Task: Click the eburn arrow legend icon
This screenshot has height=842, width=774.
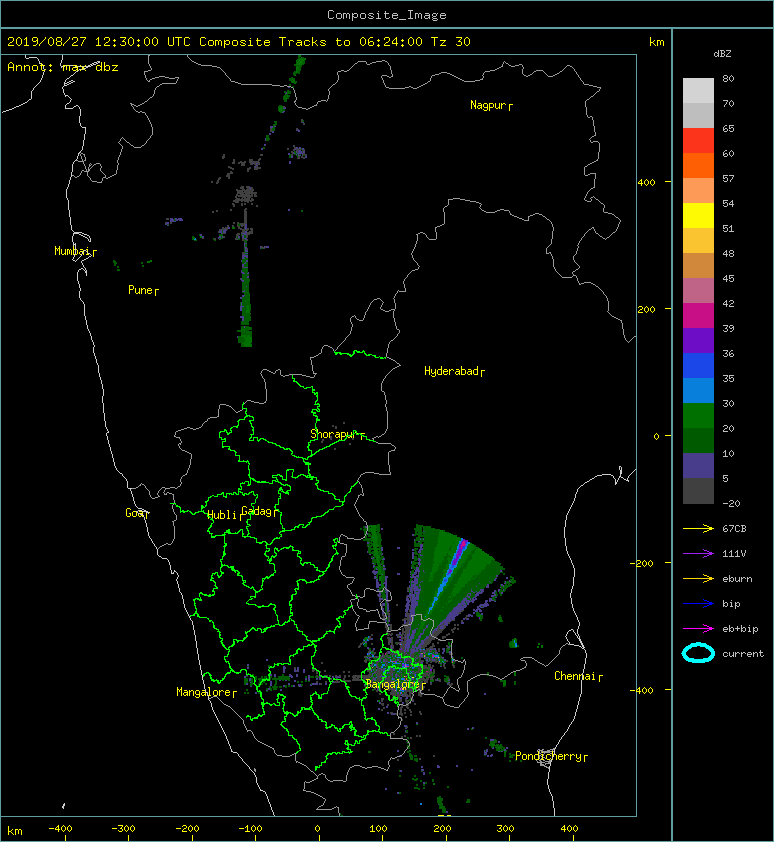Action: point(698,579)
